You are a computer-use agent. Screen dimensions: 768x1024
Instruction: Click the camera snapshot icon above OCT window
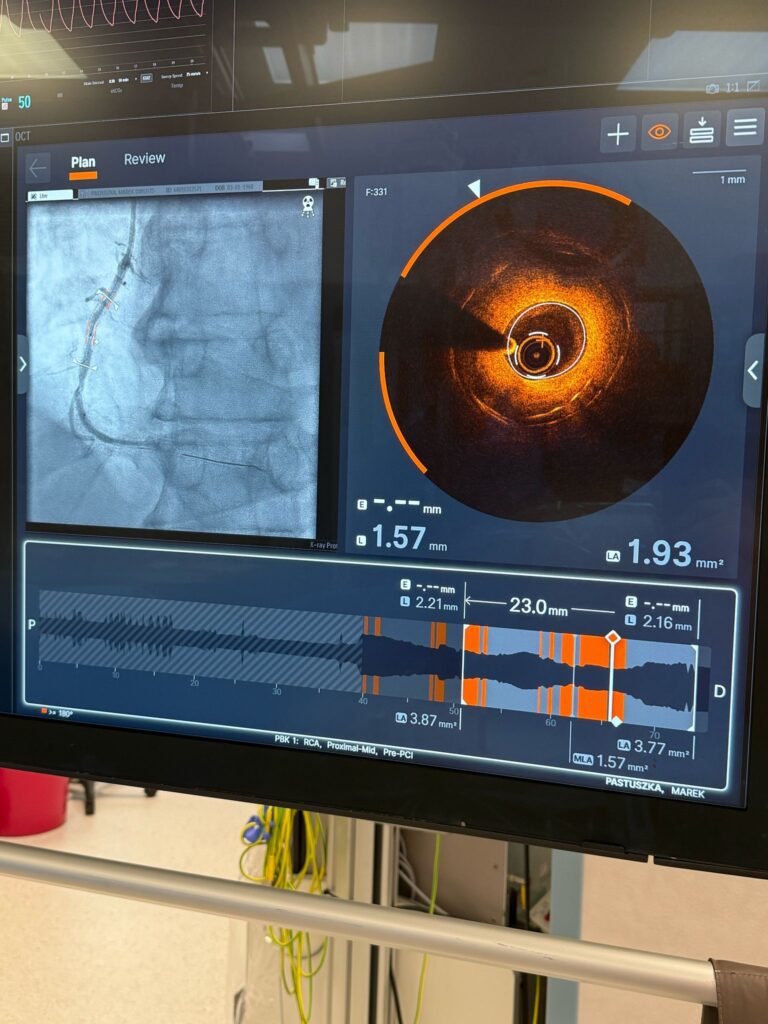[x=712, y=88]
